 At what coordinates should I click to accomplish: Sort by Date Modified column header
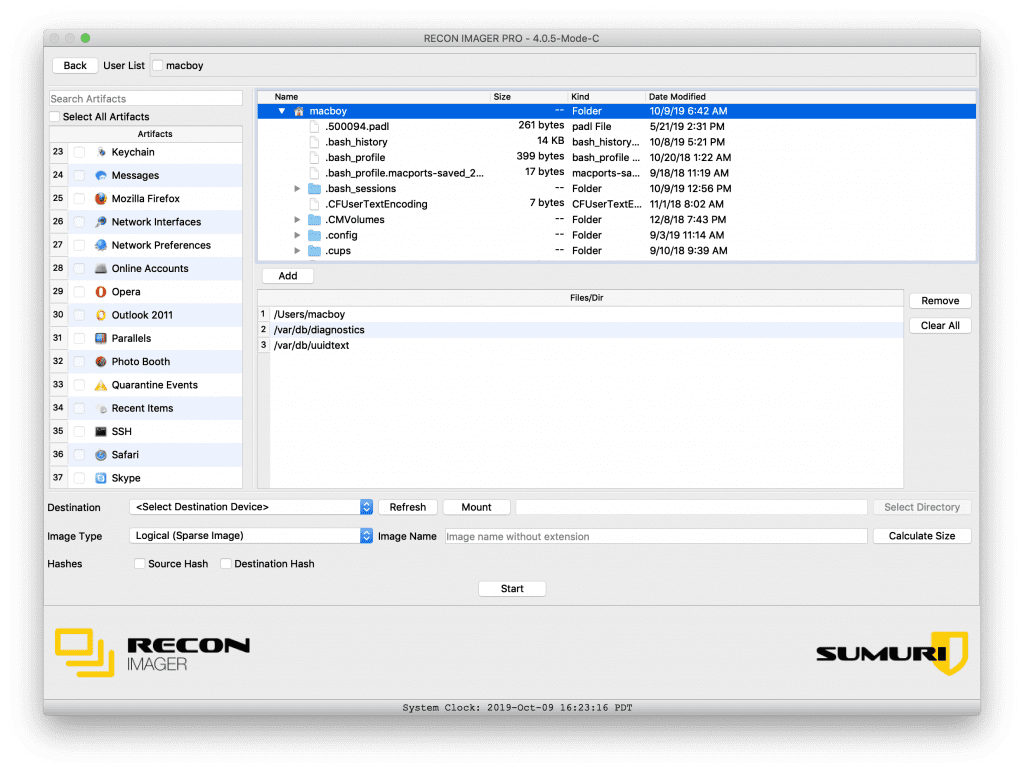point(810,97)
